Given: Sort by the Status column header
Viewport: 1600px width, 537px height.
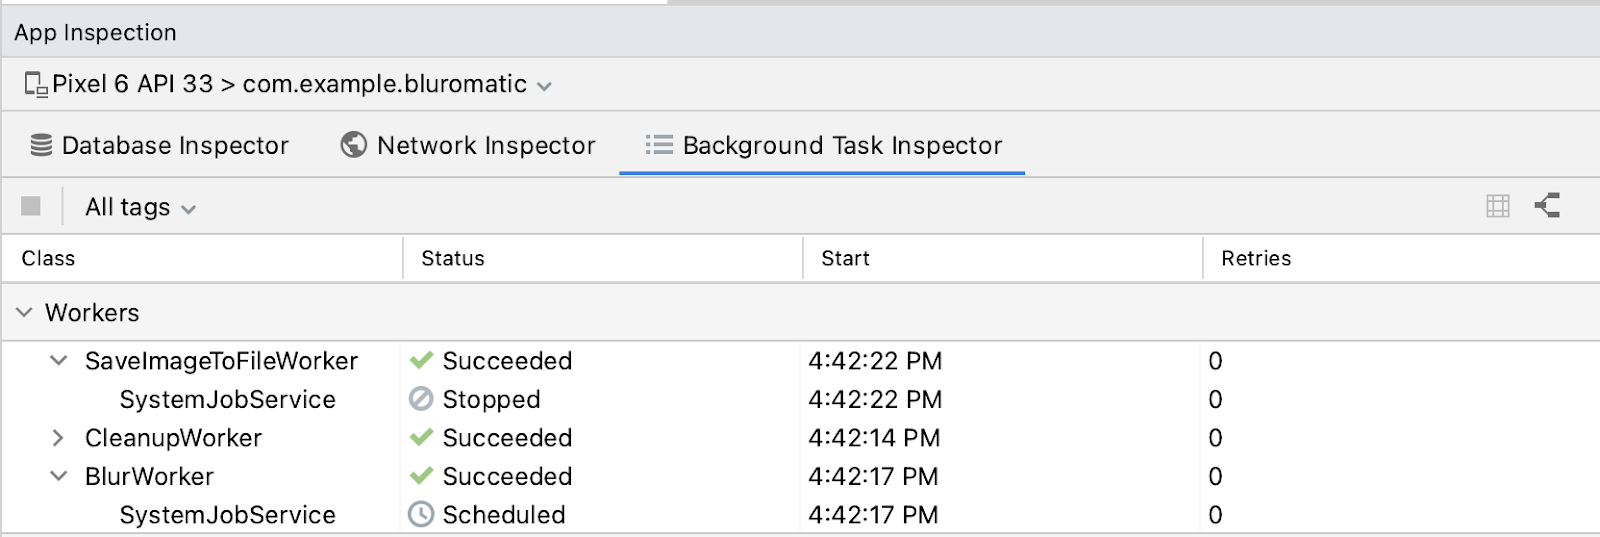Looking at the screenshot, I should 452,259.
